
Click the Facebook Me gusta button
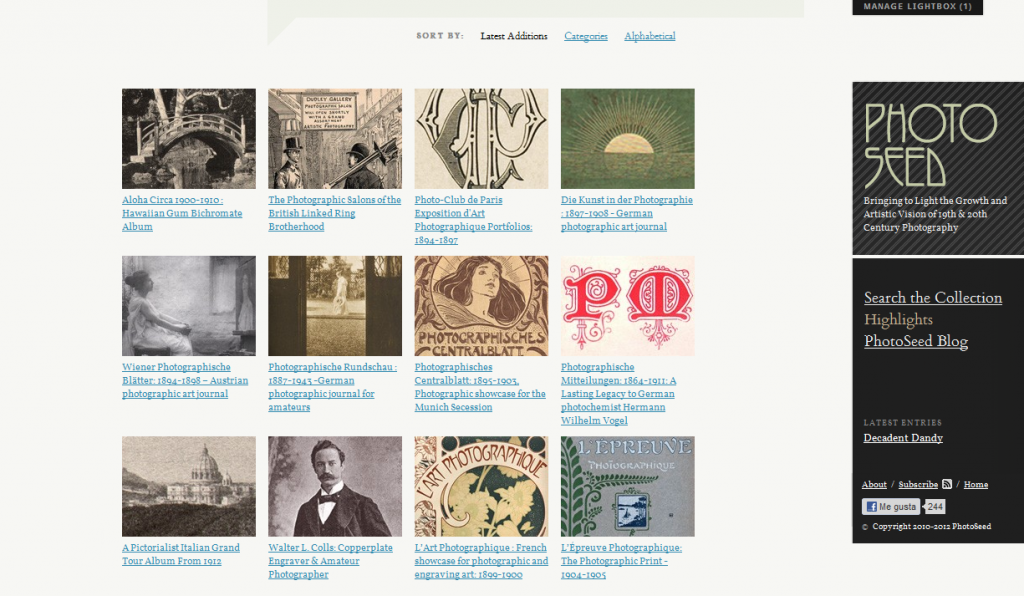click(x=891, y=507)
